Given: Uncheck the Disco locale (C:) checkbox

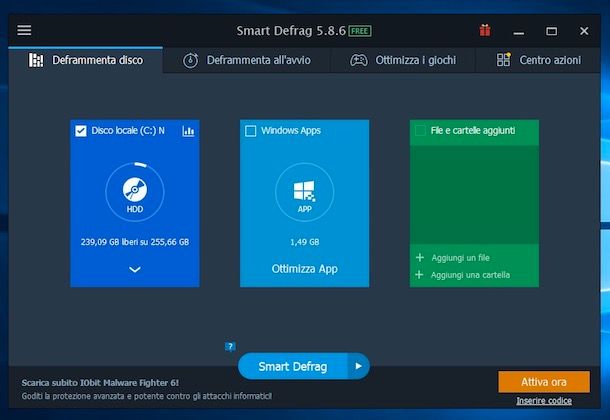Looking at the screenshot, I should pos(81,131).
